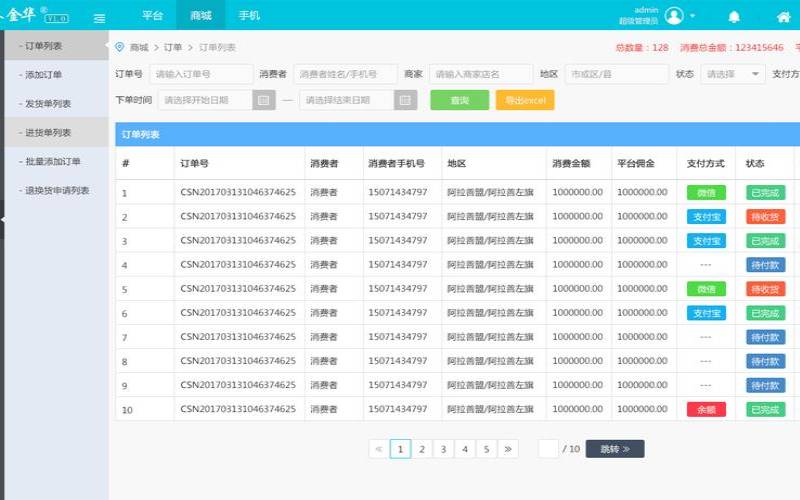Screen dimensions: 800x500
Task: Click the orange 导出excel button
Action: [x=525, y=100]
